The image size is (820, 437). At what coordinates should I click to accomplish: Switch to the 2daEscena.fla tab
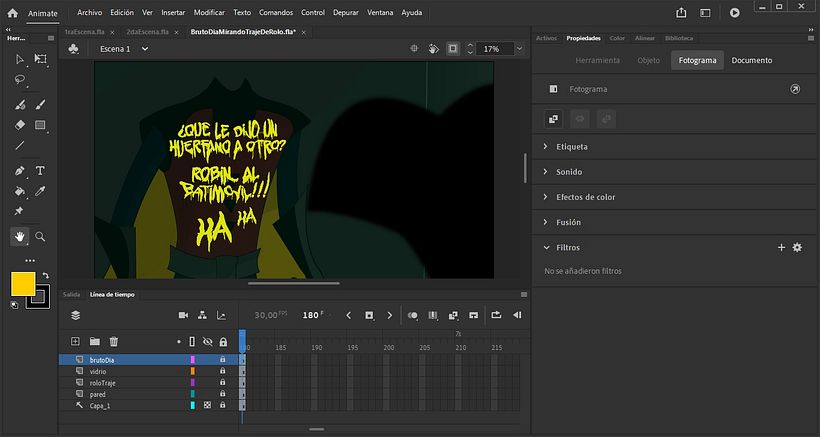[x=147, y=32]
